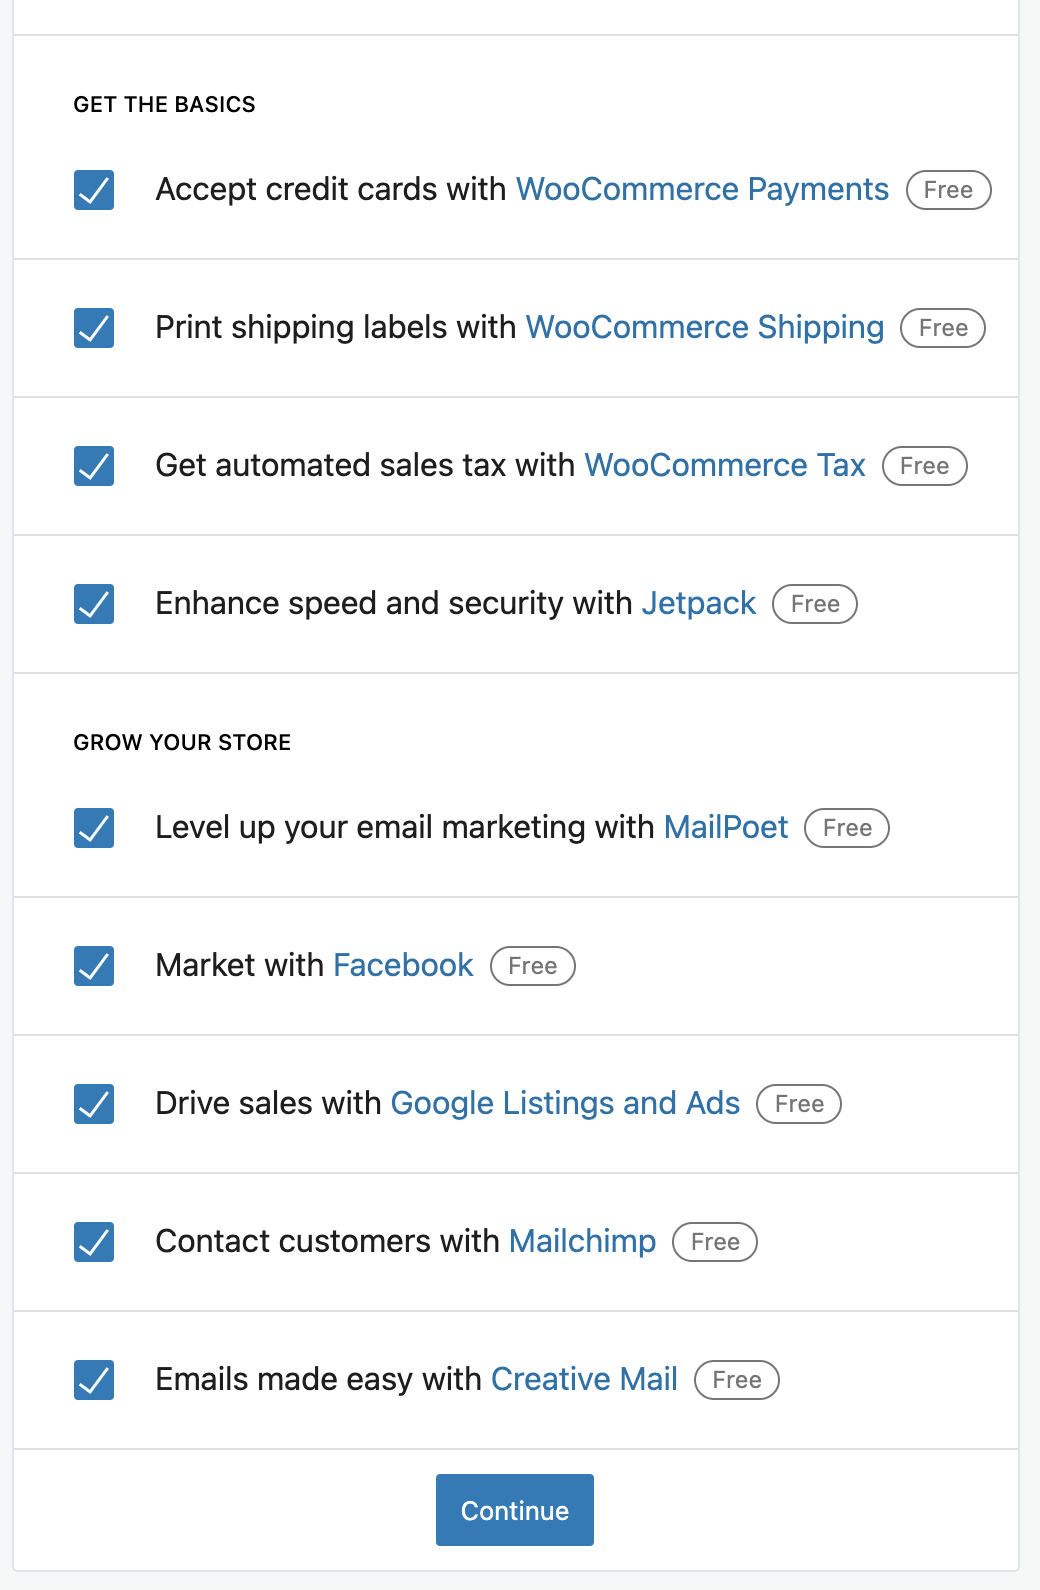The width and height of the screenshot is (1040, 1590).
Task: Click the Free badge beside WooCommerce Tax
Action: (924, 466)
